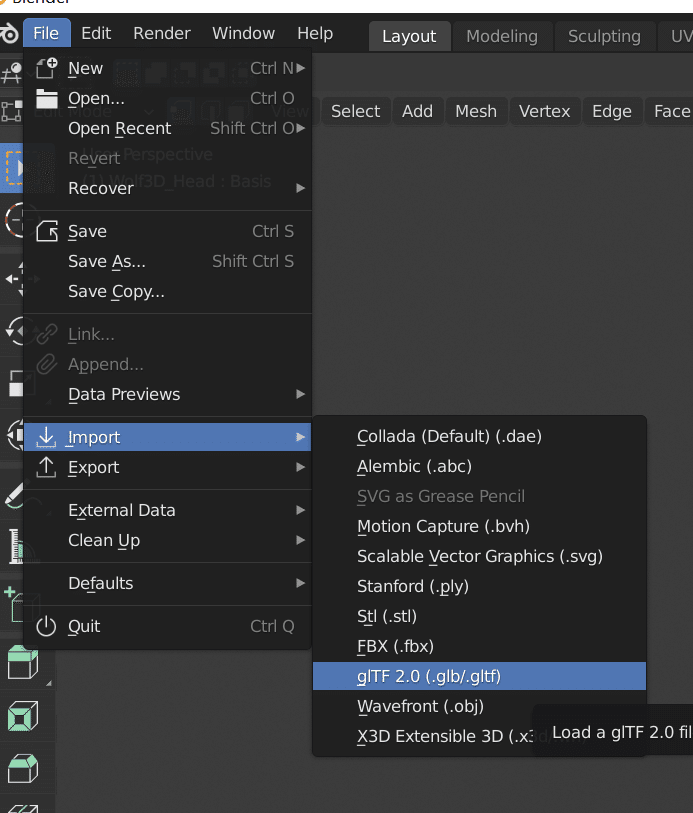Click the Export upload-arrow icon

47,467
